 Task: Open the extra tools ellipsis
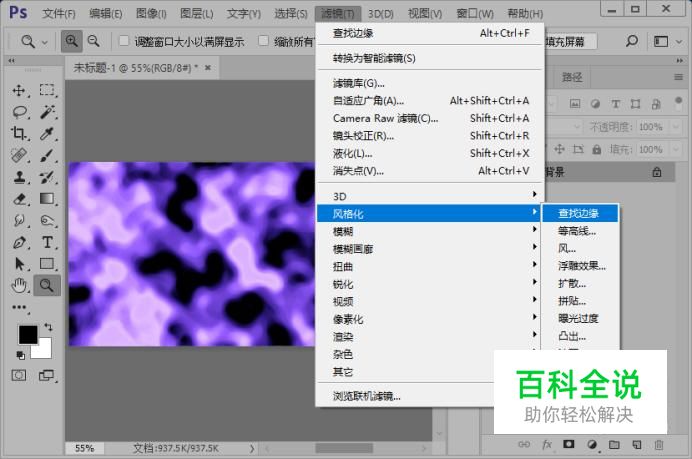[x=19, y=307]
